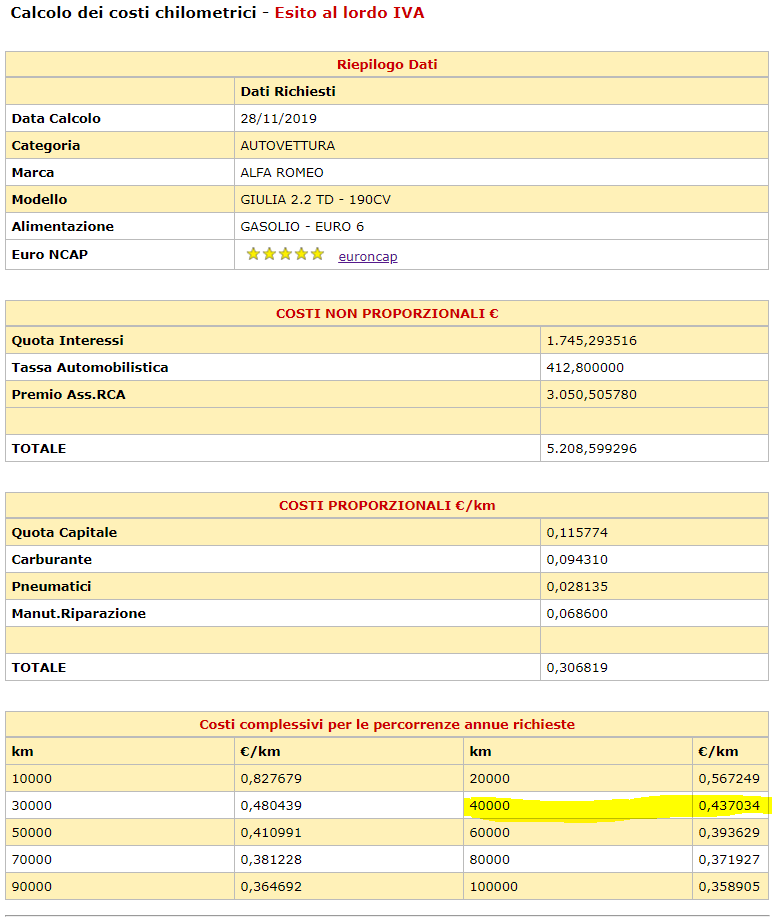Select the date 28/11/2019

click(278, 118)
